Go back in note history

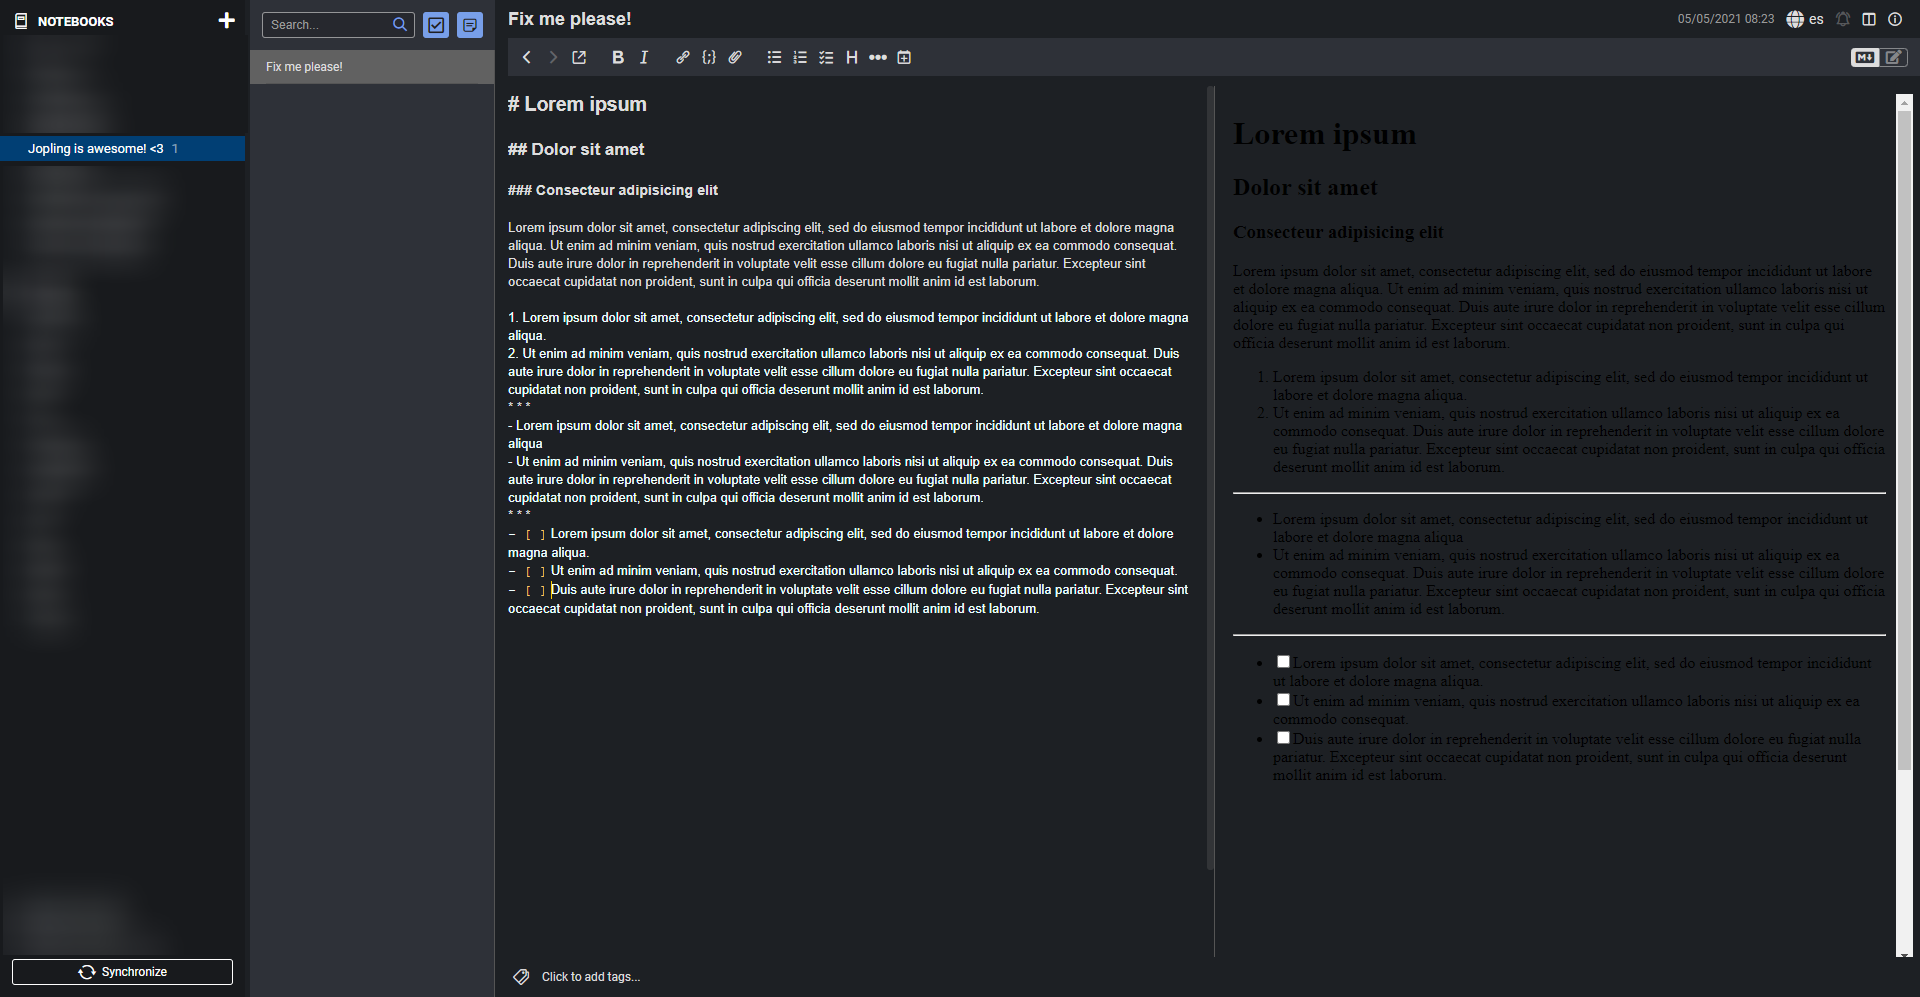pos(527,57)
